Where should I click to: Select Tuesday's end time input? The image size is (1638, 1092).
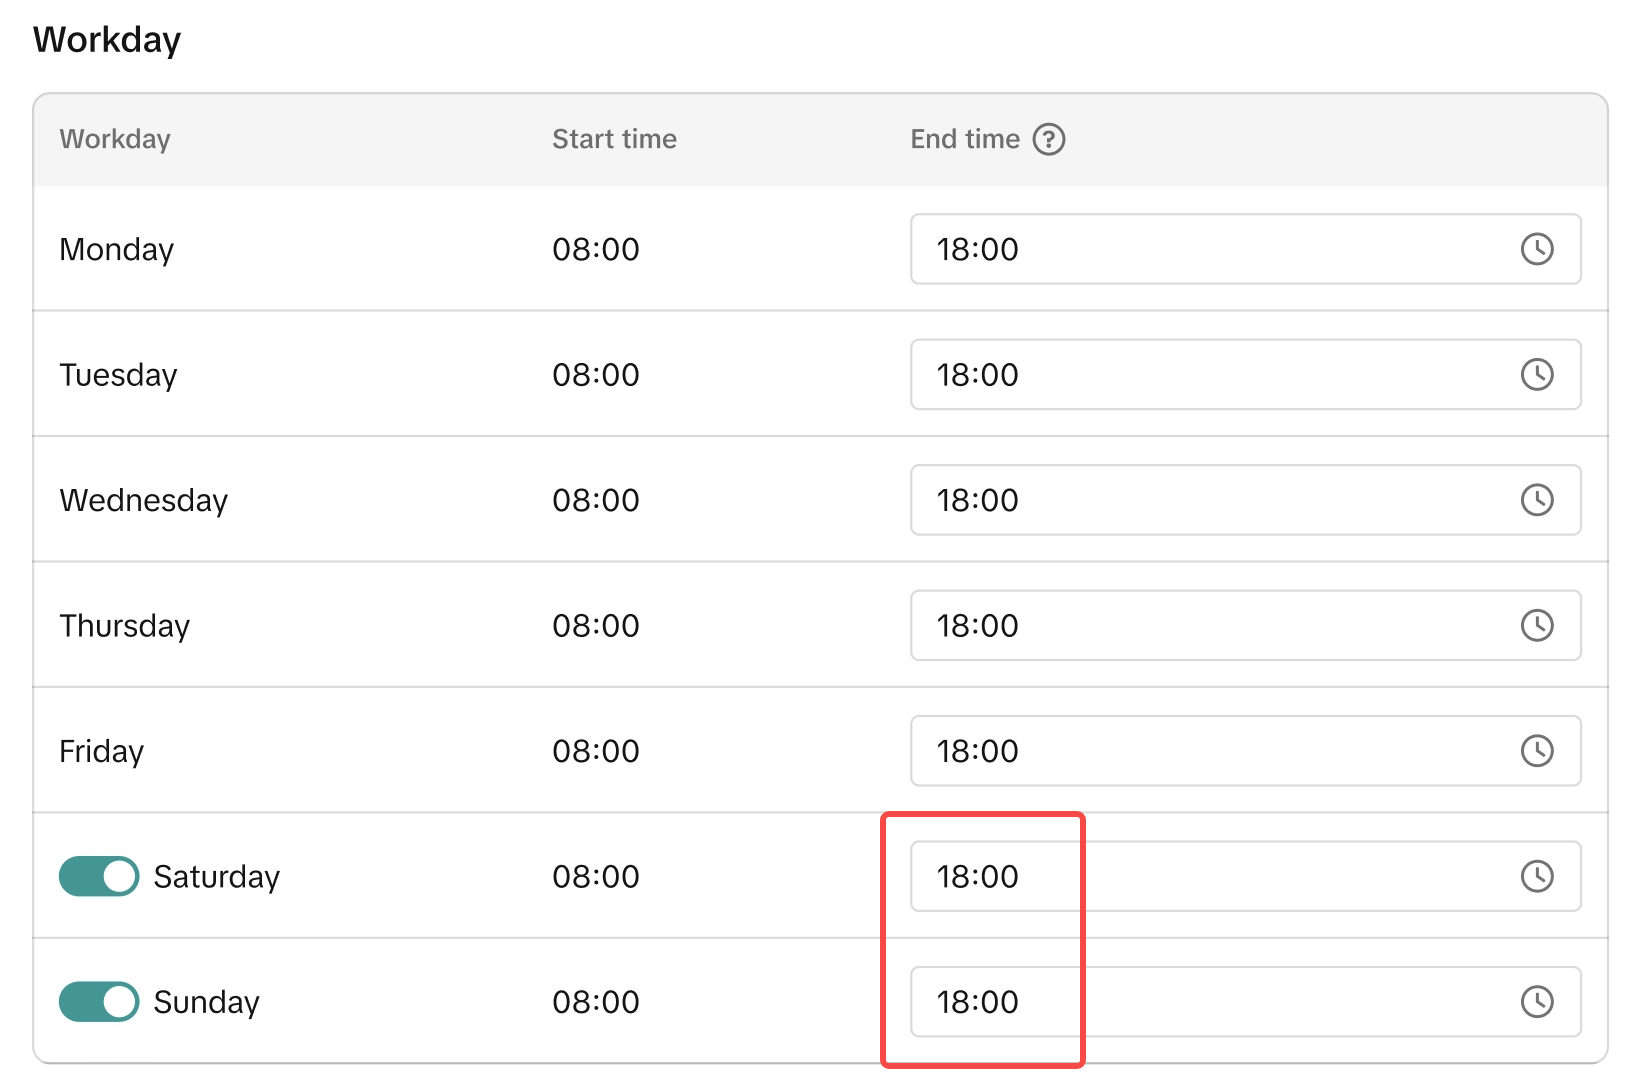pyautogui.click(x=1200, y=375)
